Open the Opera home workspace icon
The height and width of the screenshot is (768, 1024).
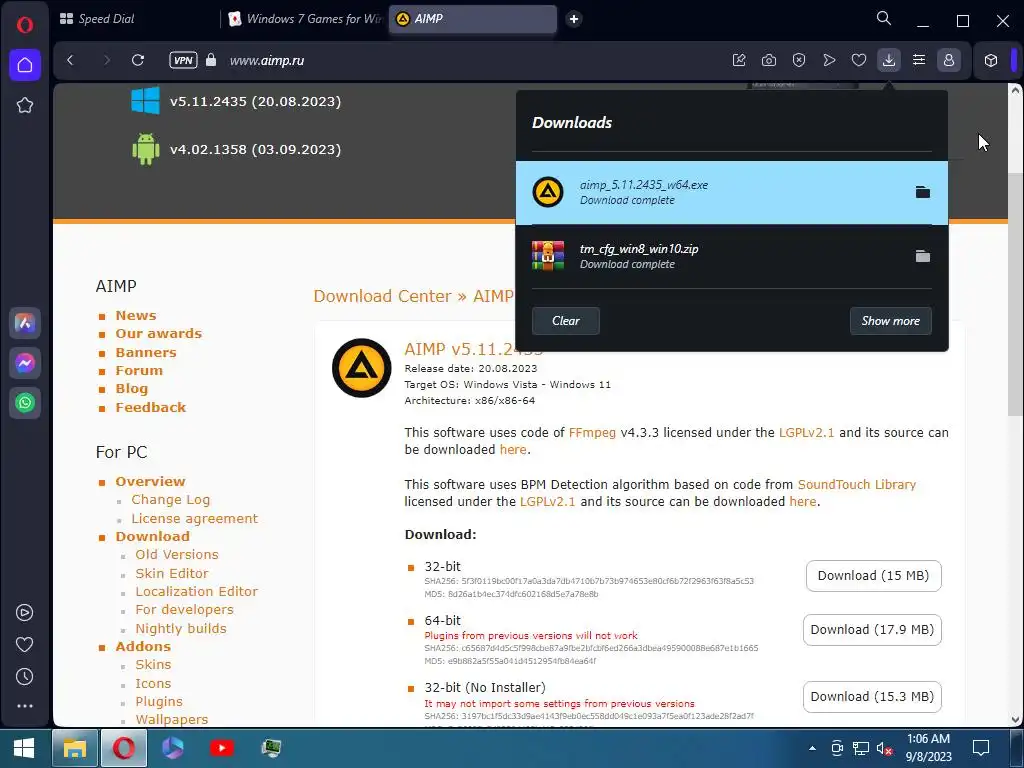click(25, 65)
